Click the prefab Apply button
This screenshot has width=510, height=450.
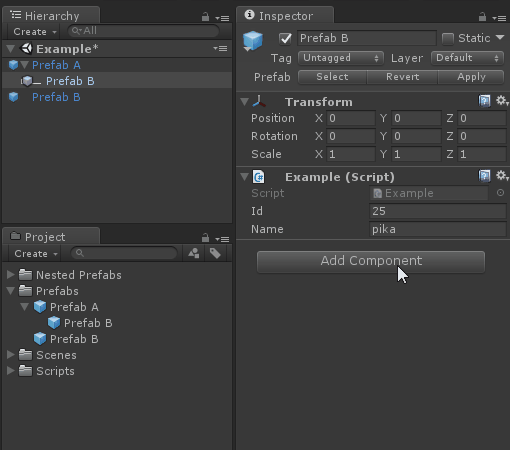click(471, 77)
